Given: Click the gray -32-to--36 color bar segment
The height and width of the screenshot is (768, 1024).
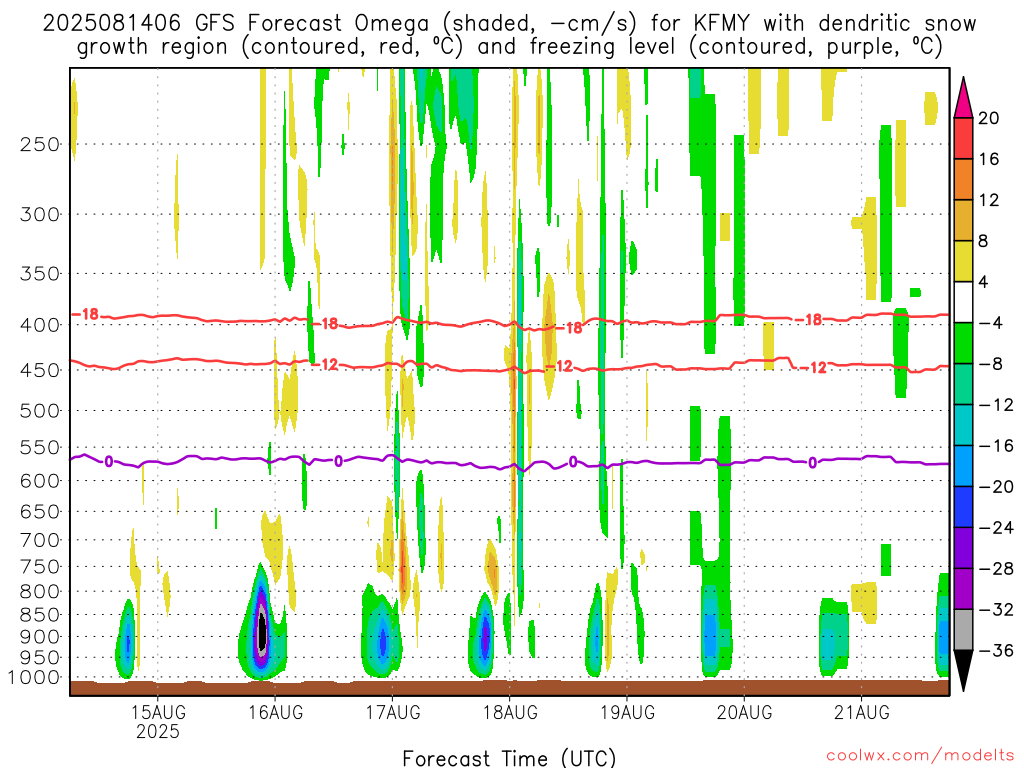Looking at the screenshot, I should (x=963, y=630).
